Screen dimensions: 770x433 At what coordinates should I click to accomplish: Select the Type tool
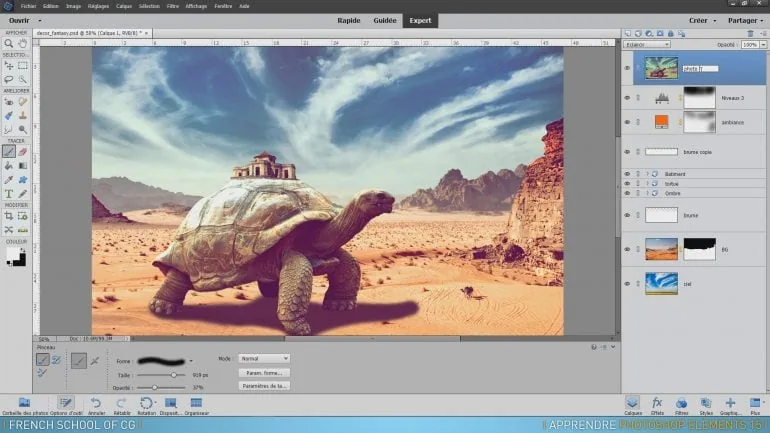tap(9, 194)
